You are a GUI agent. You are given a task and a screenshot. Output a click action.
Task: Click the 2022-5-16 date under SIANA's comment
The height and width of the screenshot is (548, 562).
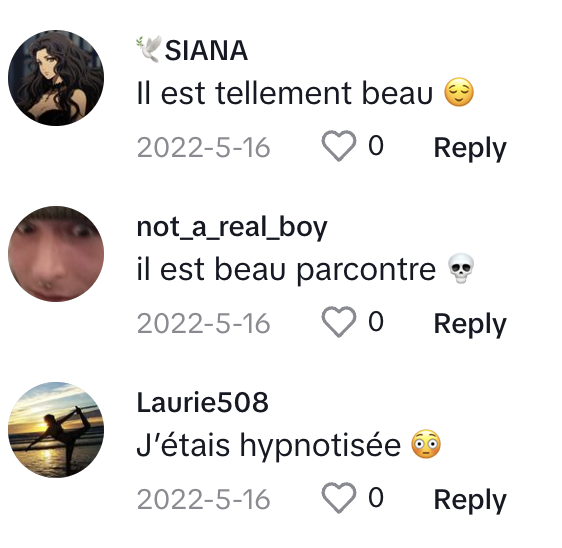[x=203, y=148]
